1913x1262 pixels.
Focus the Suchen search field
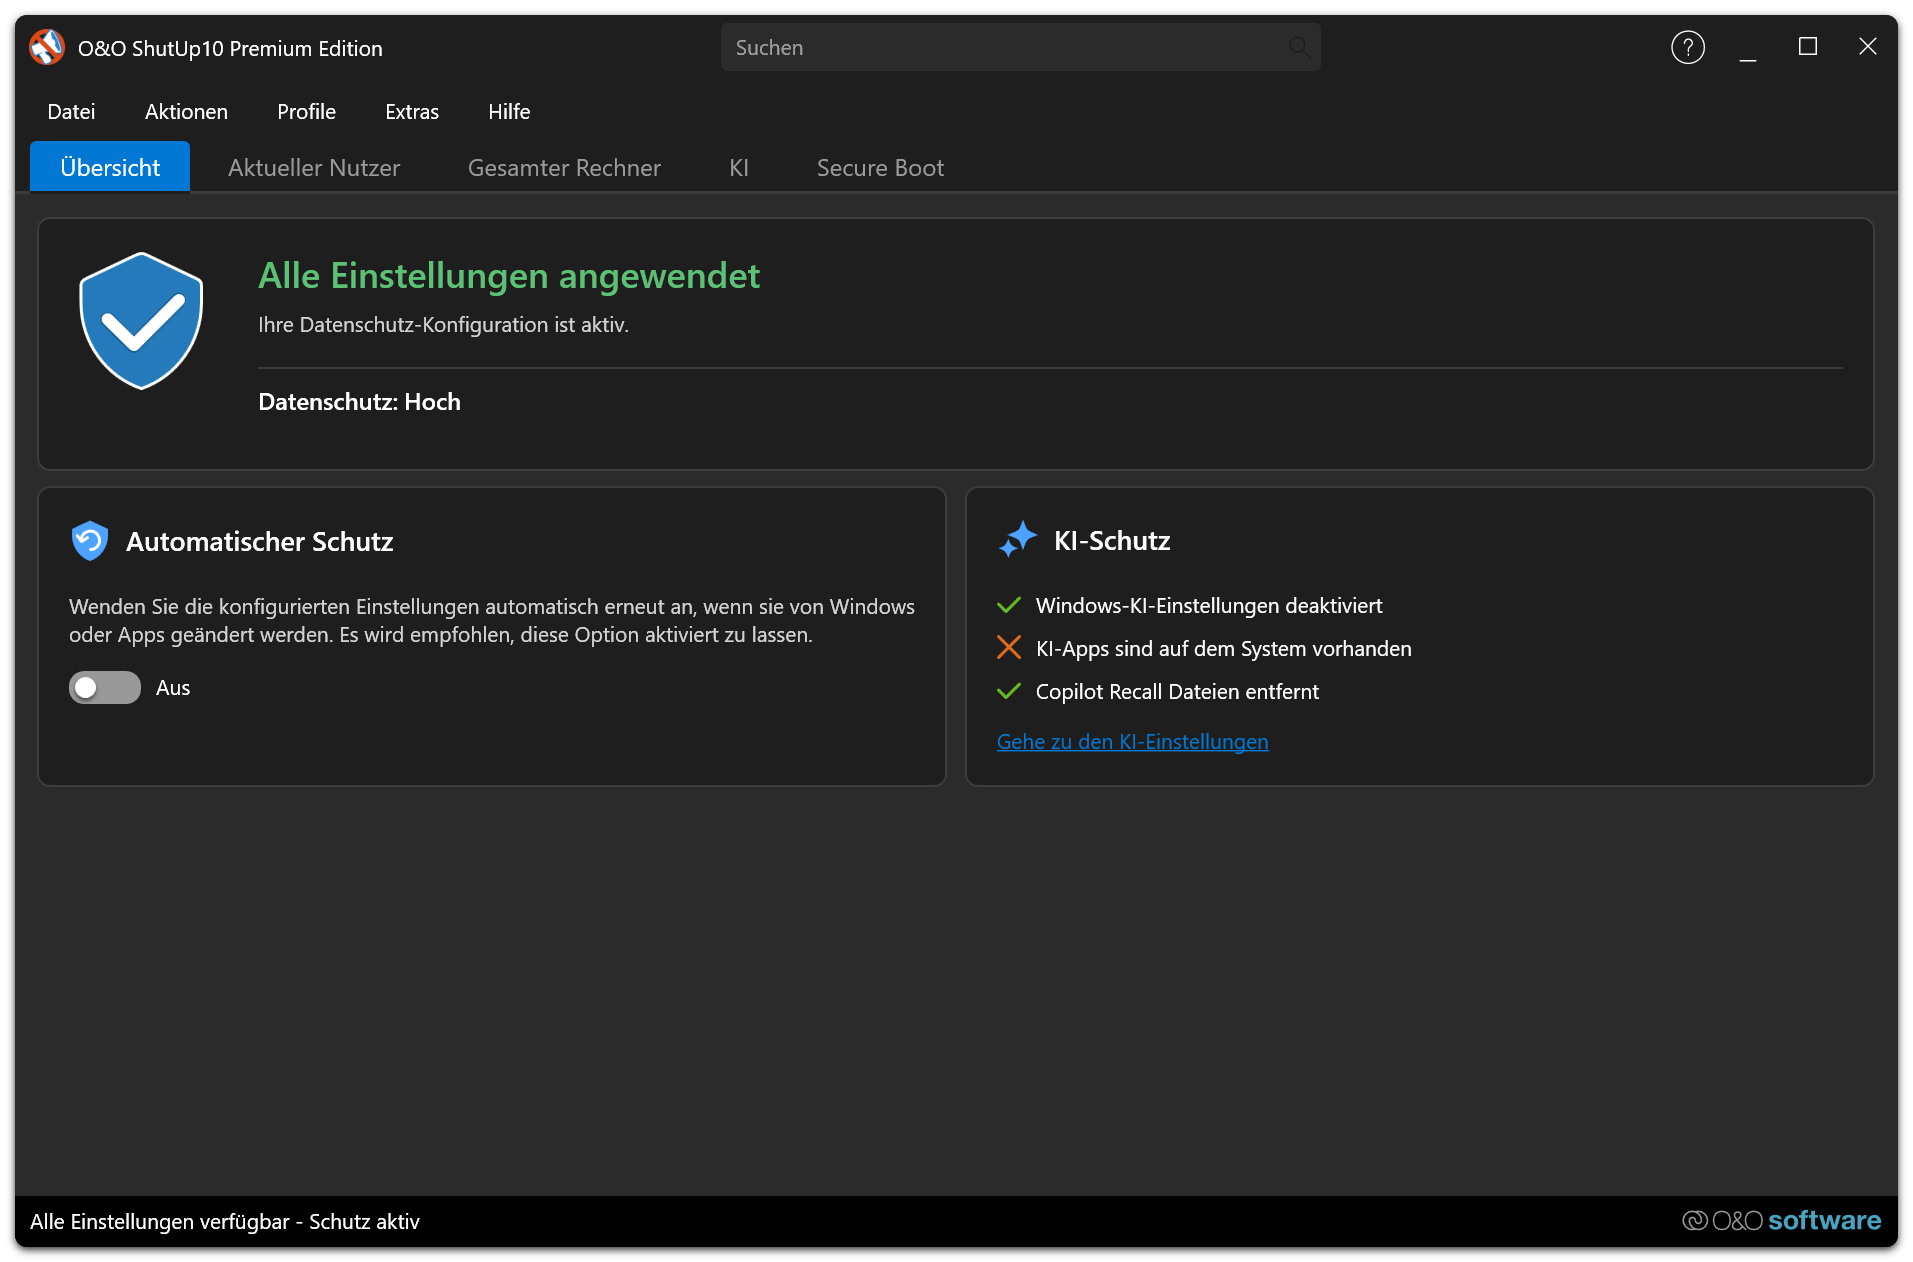(1020, 47)
